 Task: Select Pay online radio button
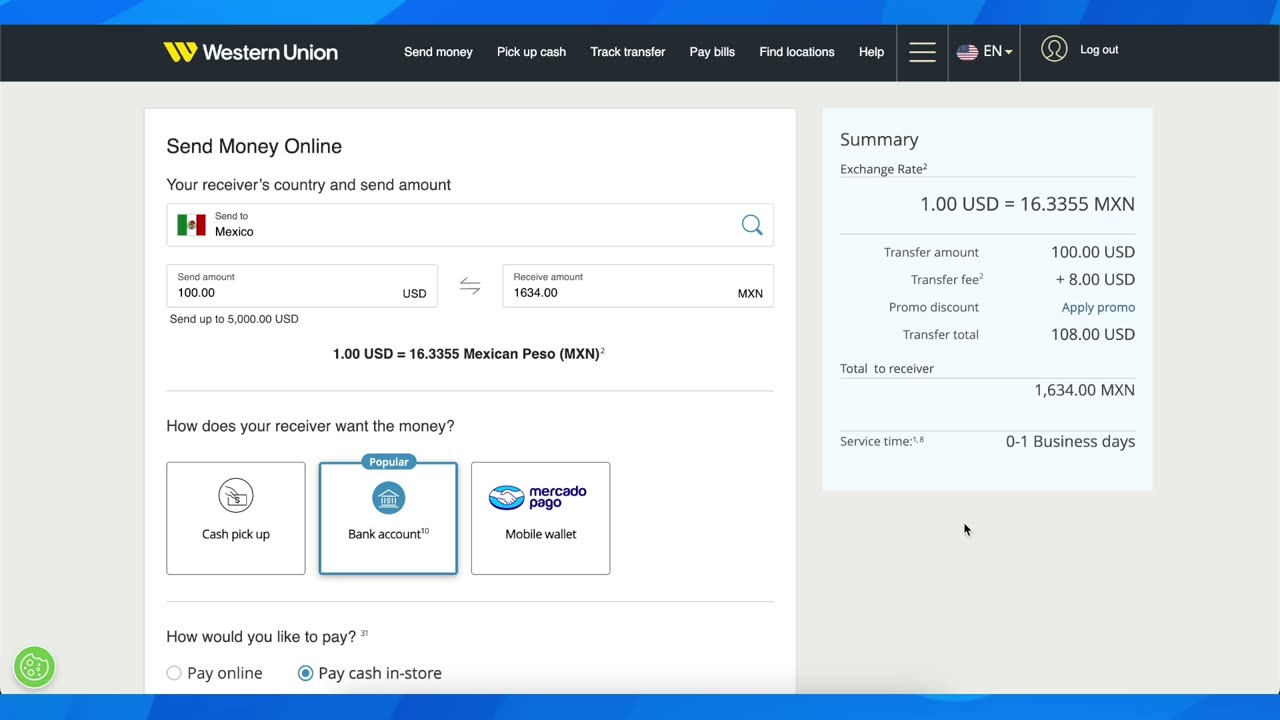click(174, 673)
